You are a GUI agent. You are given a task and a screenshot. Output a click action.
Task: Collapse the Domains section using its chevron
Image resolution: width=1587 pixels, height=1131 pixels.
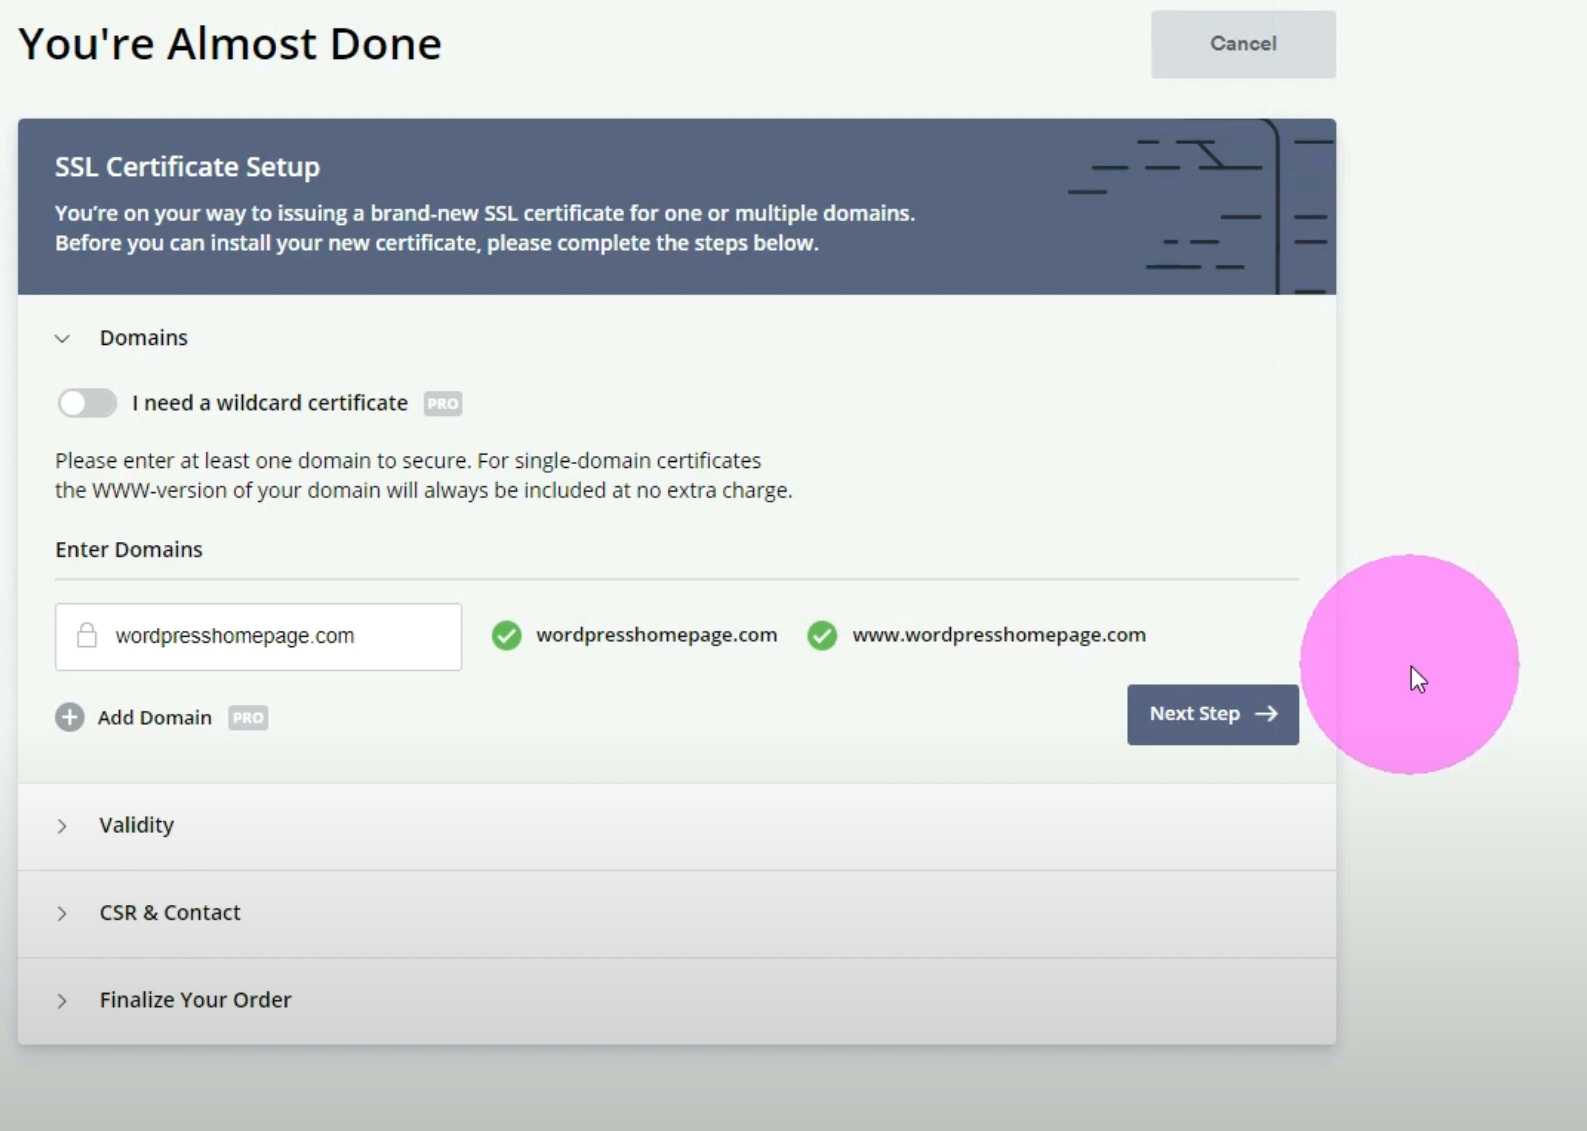(62, 339)
